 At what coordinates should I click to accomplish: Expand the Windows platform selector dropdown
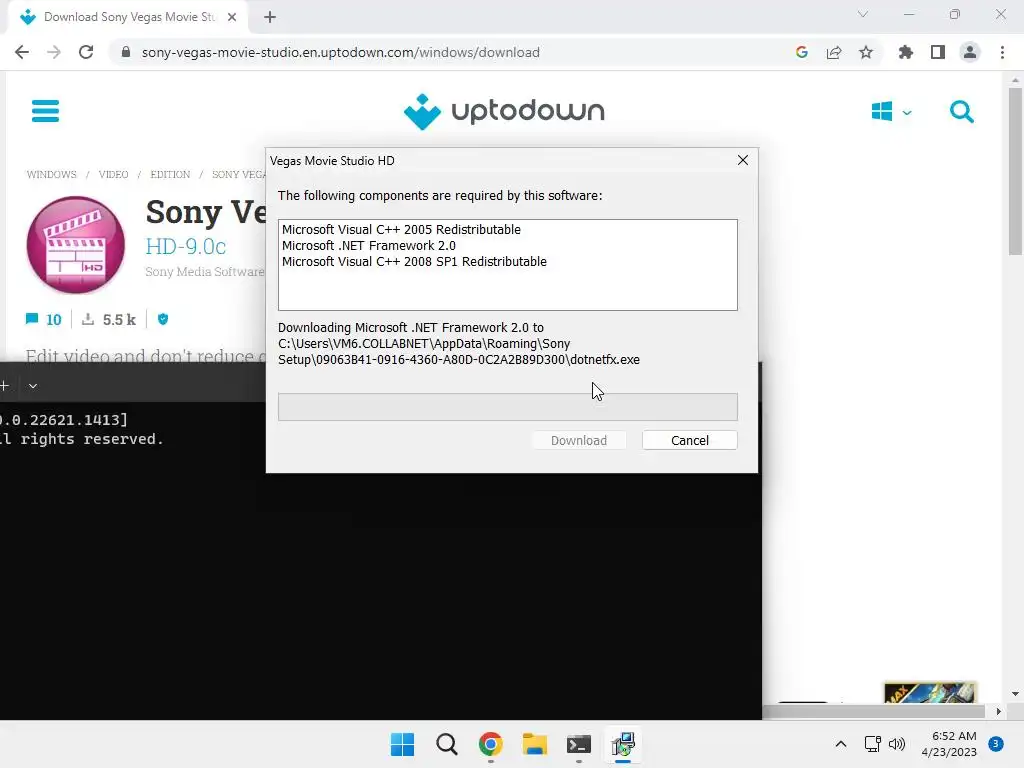pos(891,112)
